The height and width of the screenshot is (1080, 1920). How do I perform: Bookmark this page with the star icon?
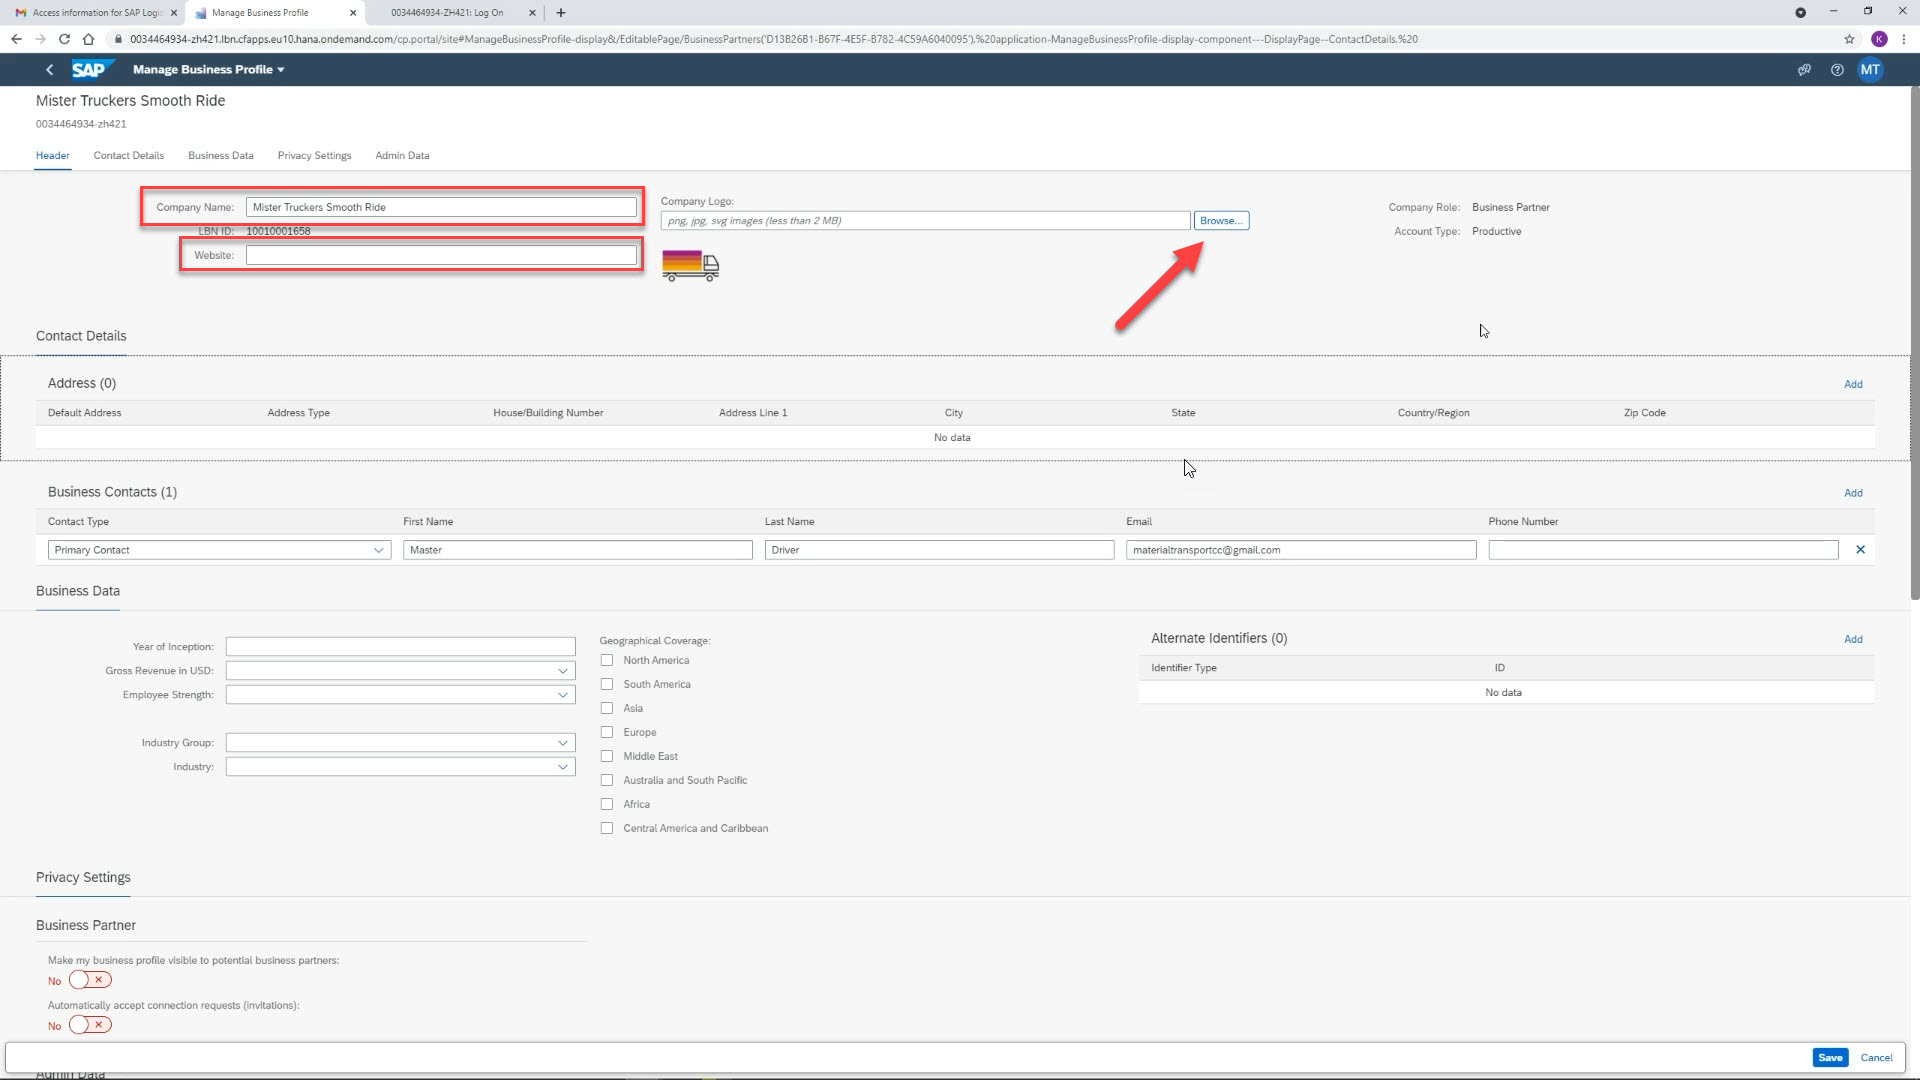tap(1849, 39)
